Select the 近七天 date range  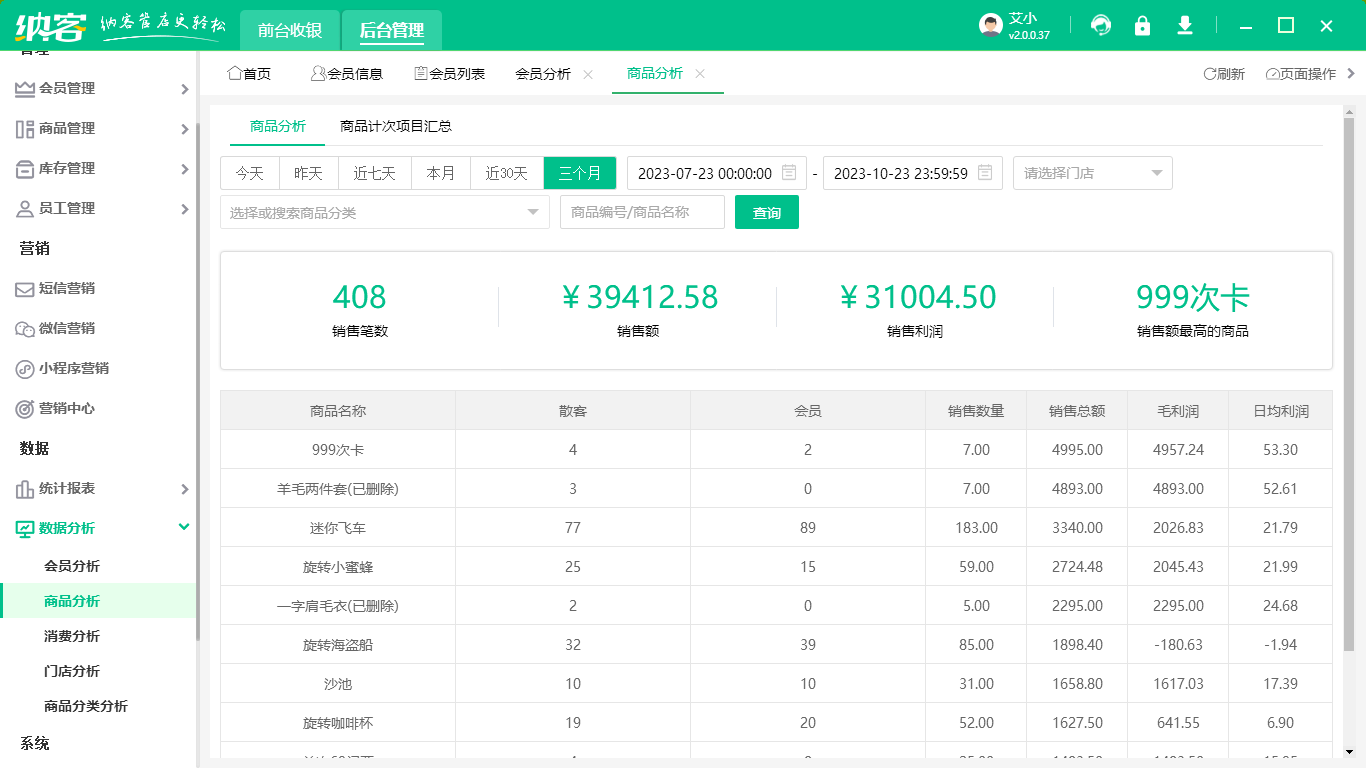(374, 172)
